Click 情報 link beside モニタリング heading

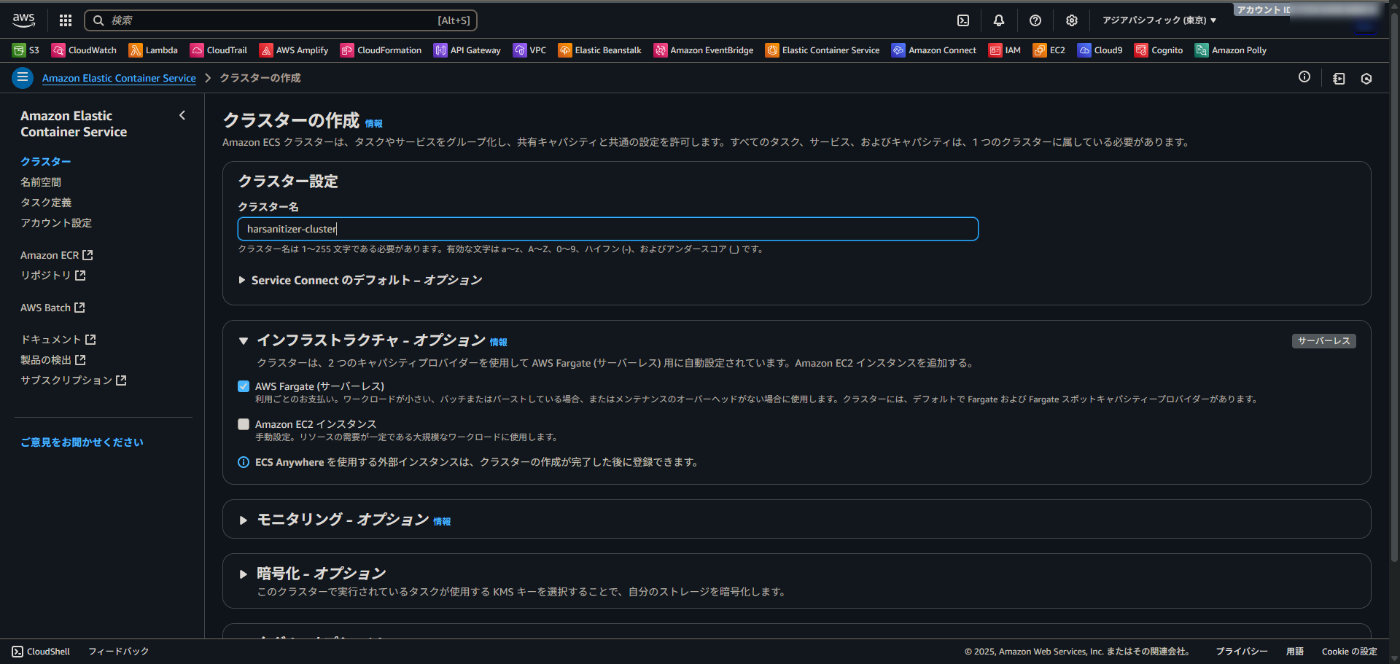(x=441, y=521)
